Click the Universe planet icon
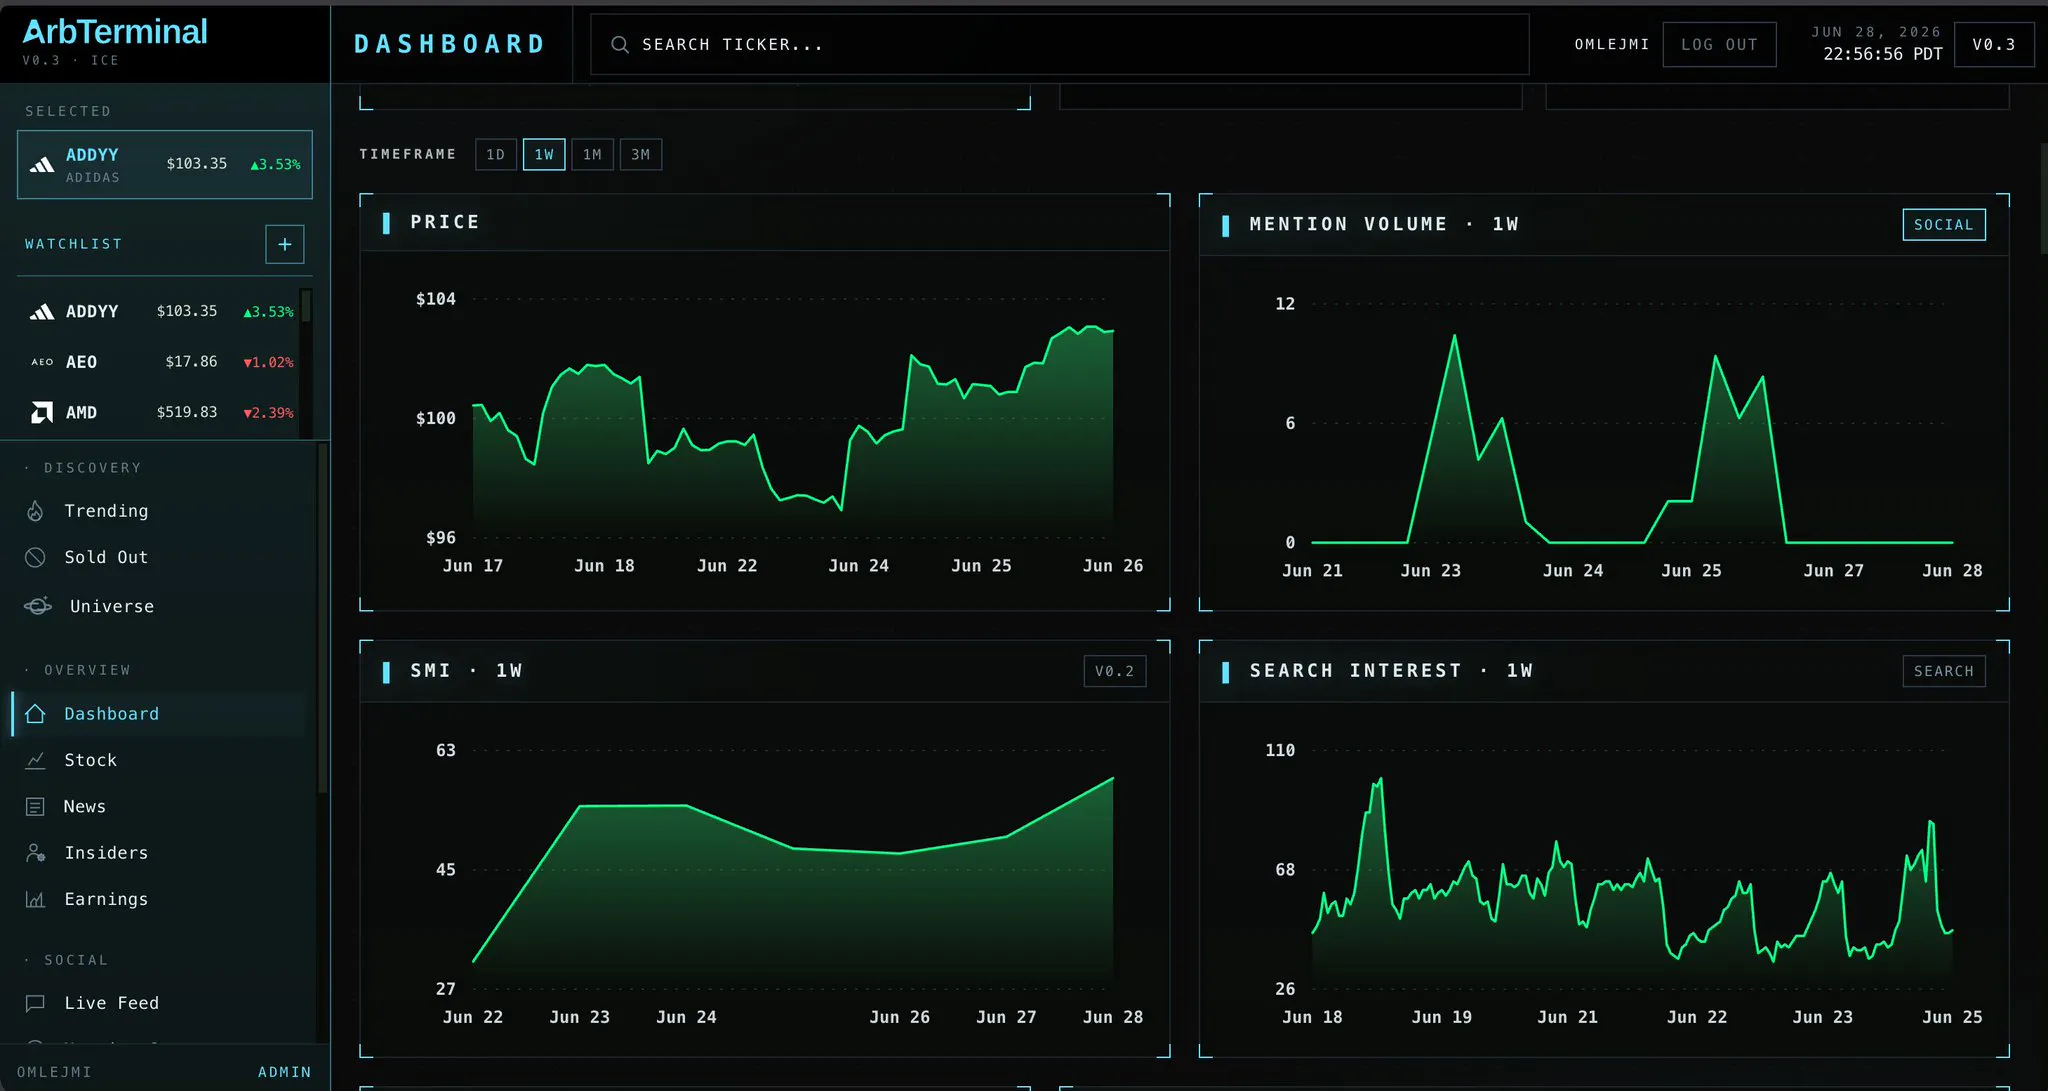 pyautogui.click(x=38, y=606)
